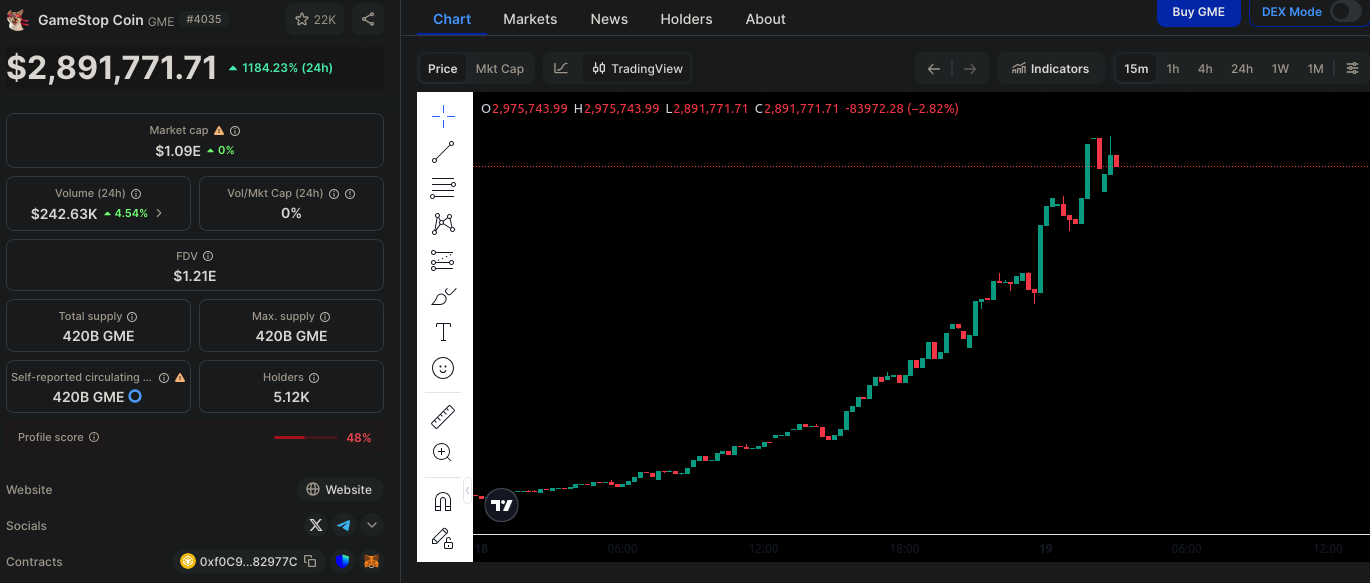Viewport: 1370px width, 583px height.
Task: Click the shield wallet icon in Contracts
Action: pyautogui.click(x=343, y=561)
